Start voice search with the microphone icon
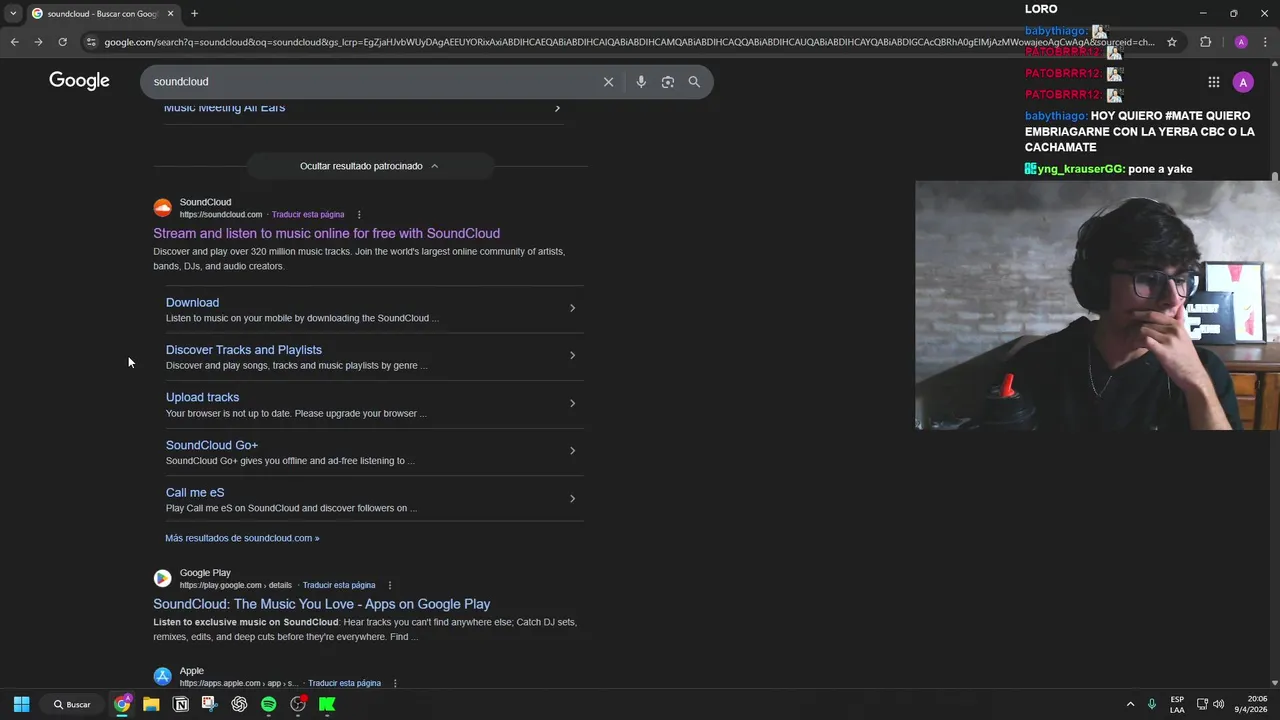The image size is (1280, 720). tap(641, 82)
